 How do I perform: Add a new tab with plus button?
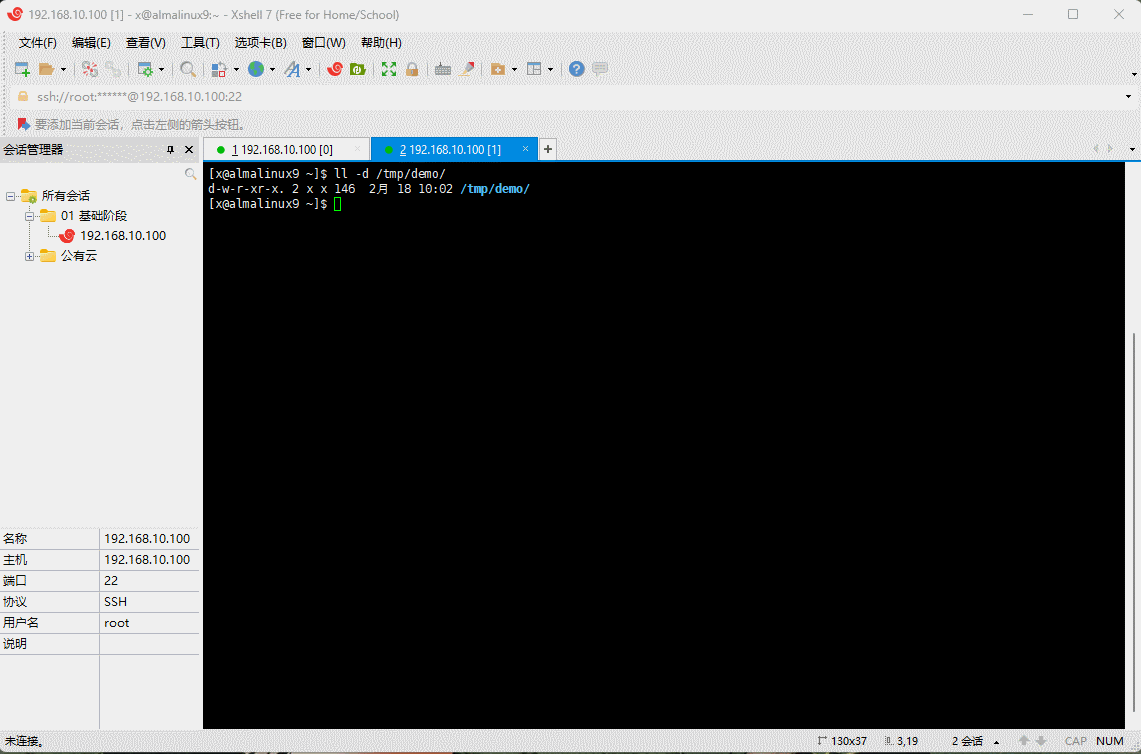[x=547, y=149]
